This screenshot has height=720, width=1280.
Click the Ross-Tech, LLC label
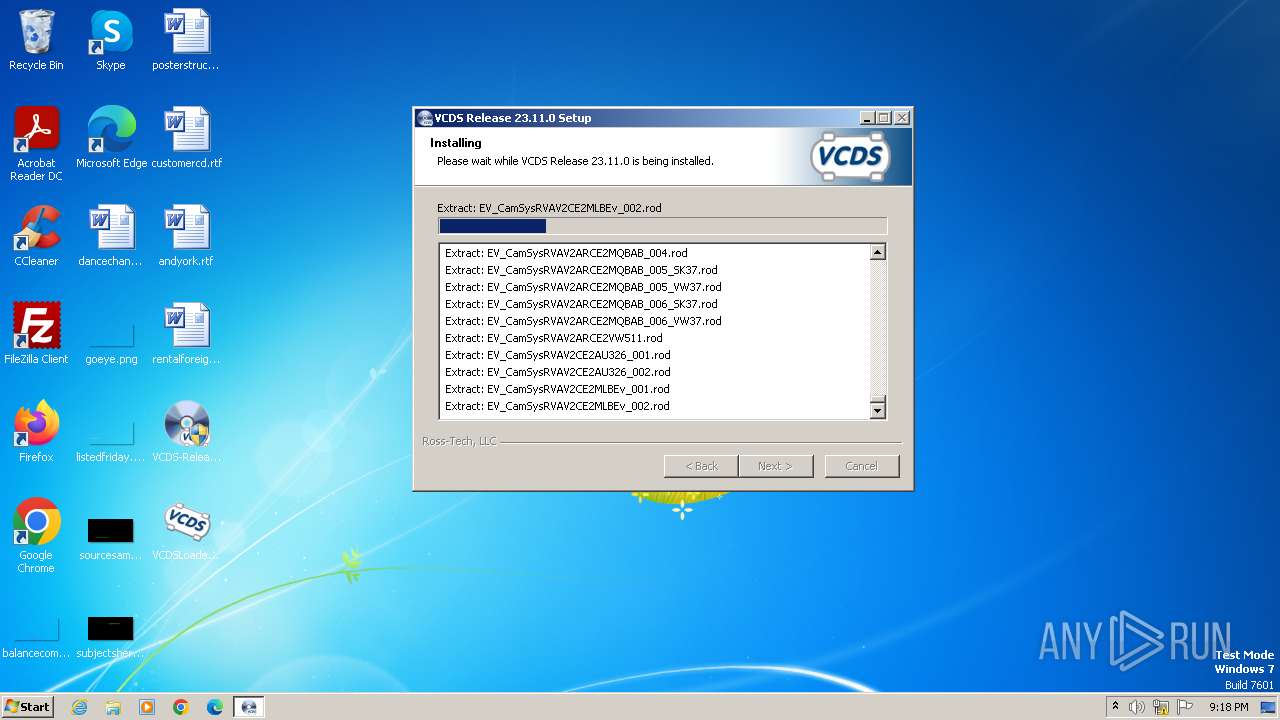pyautogui.click(x=459, y=441)
